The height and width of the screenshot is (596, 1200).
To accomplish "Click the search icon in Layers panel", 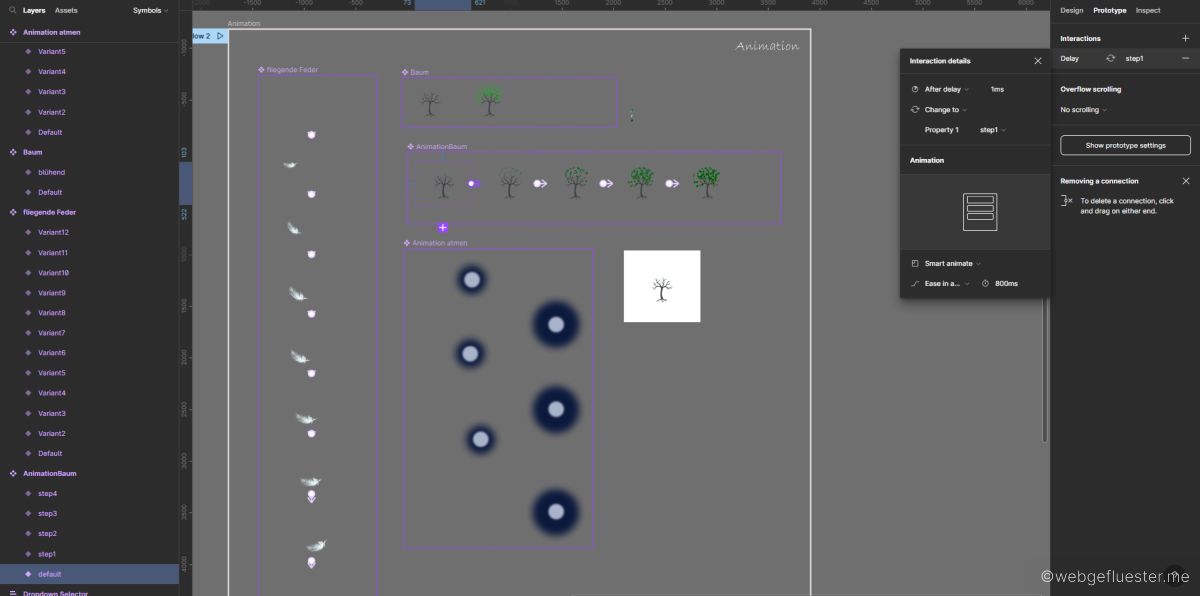I will (x=12, y=10).
